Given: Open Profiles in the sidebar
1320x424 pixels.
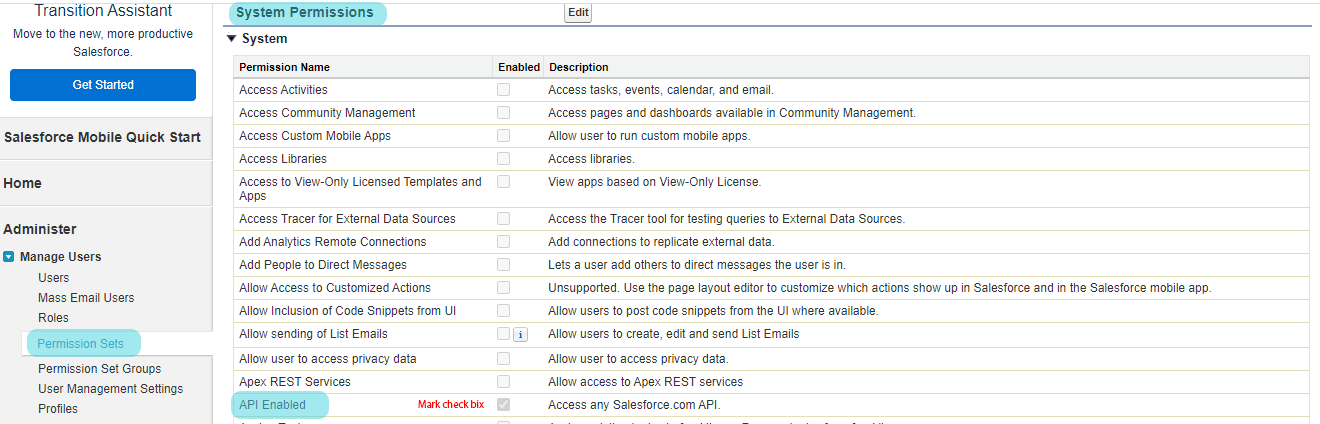Looking at the screenshot, I should (58, 409).
